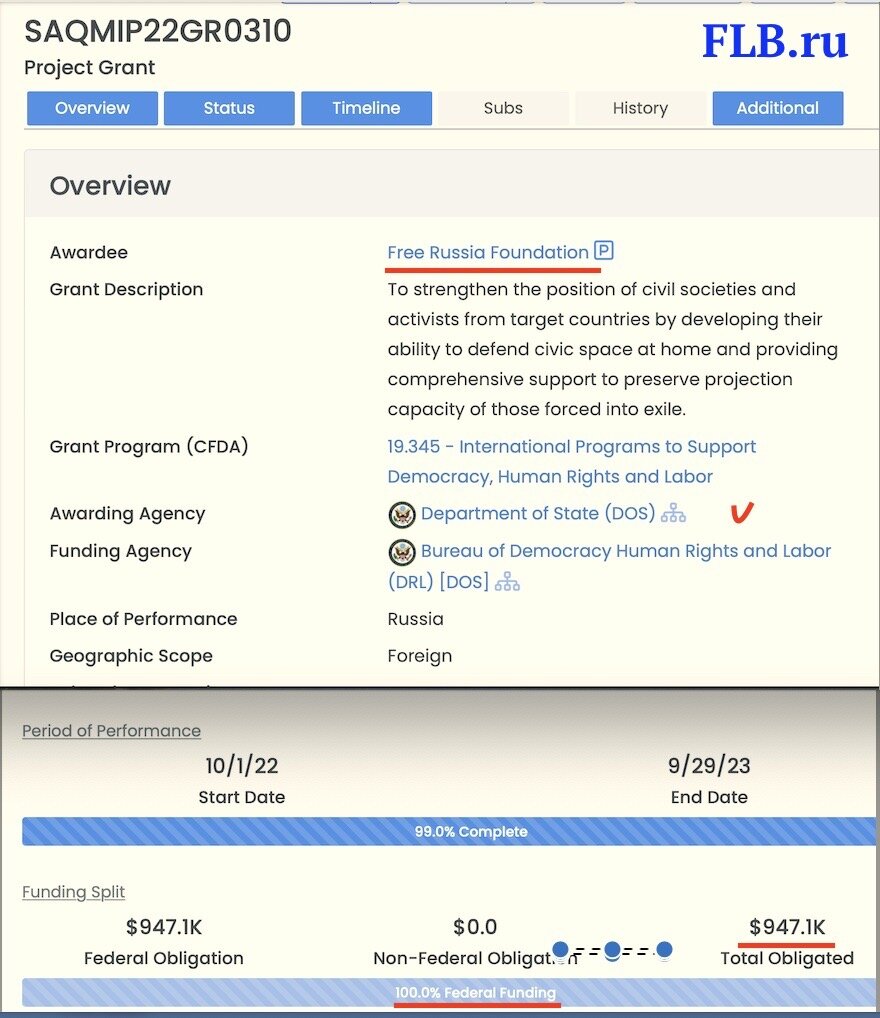The width and height of the screenshot is (880, 1018).
Task: Click the Geographic Scope label
Action: tap(131, 656)
